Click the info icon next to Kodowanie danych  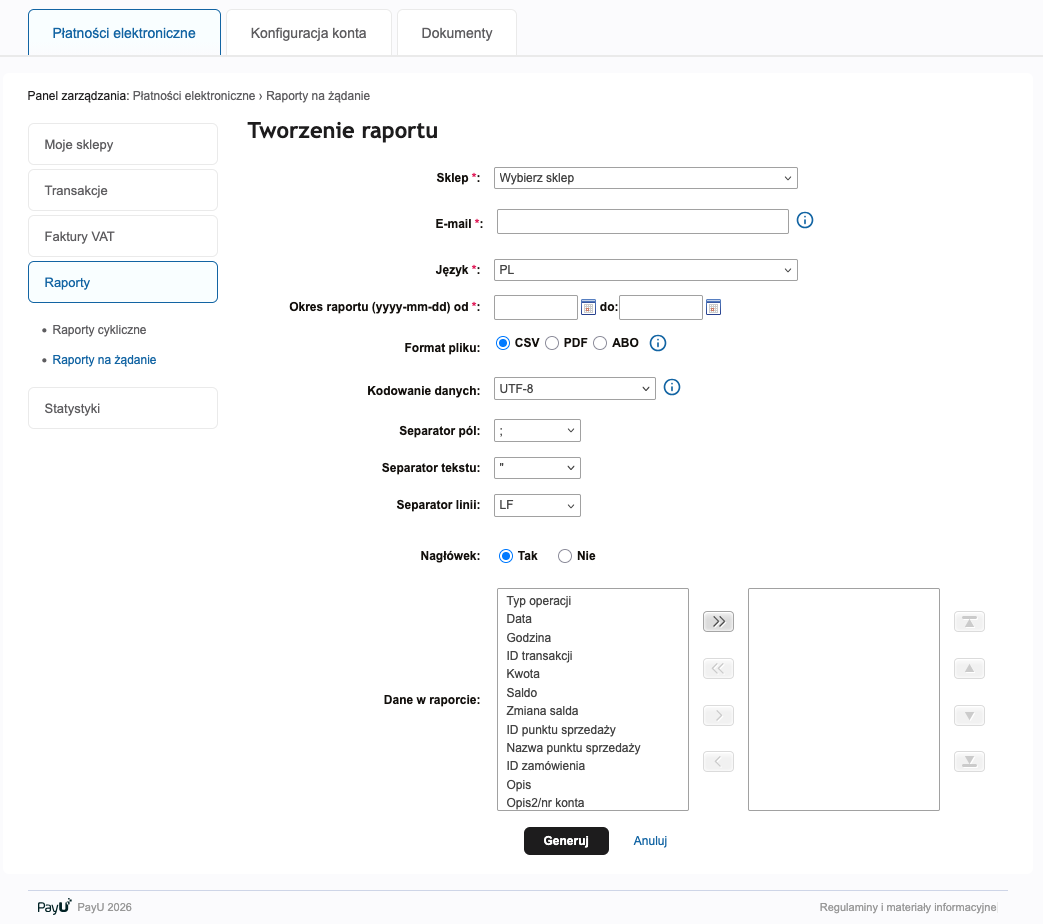(672, 388)
